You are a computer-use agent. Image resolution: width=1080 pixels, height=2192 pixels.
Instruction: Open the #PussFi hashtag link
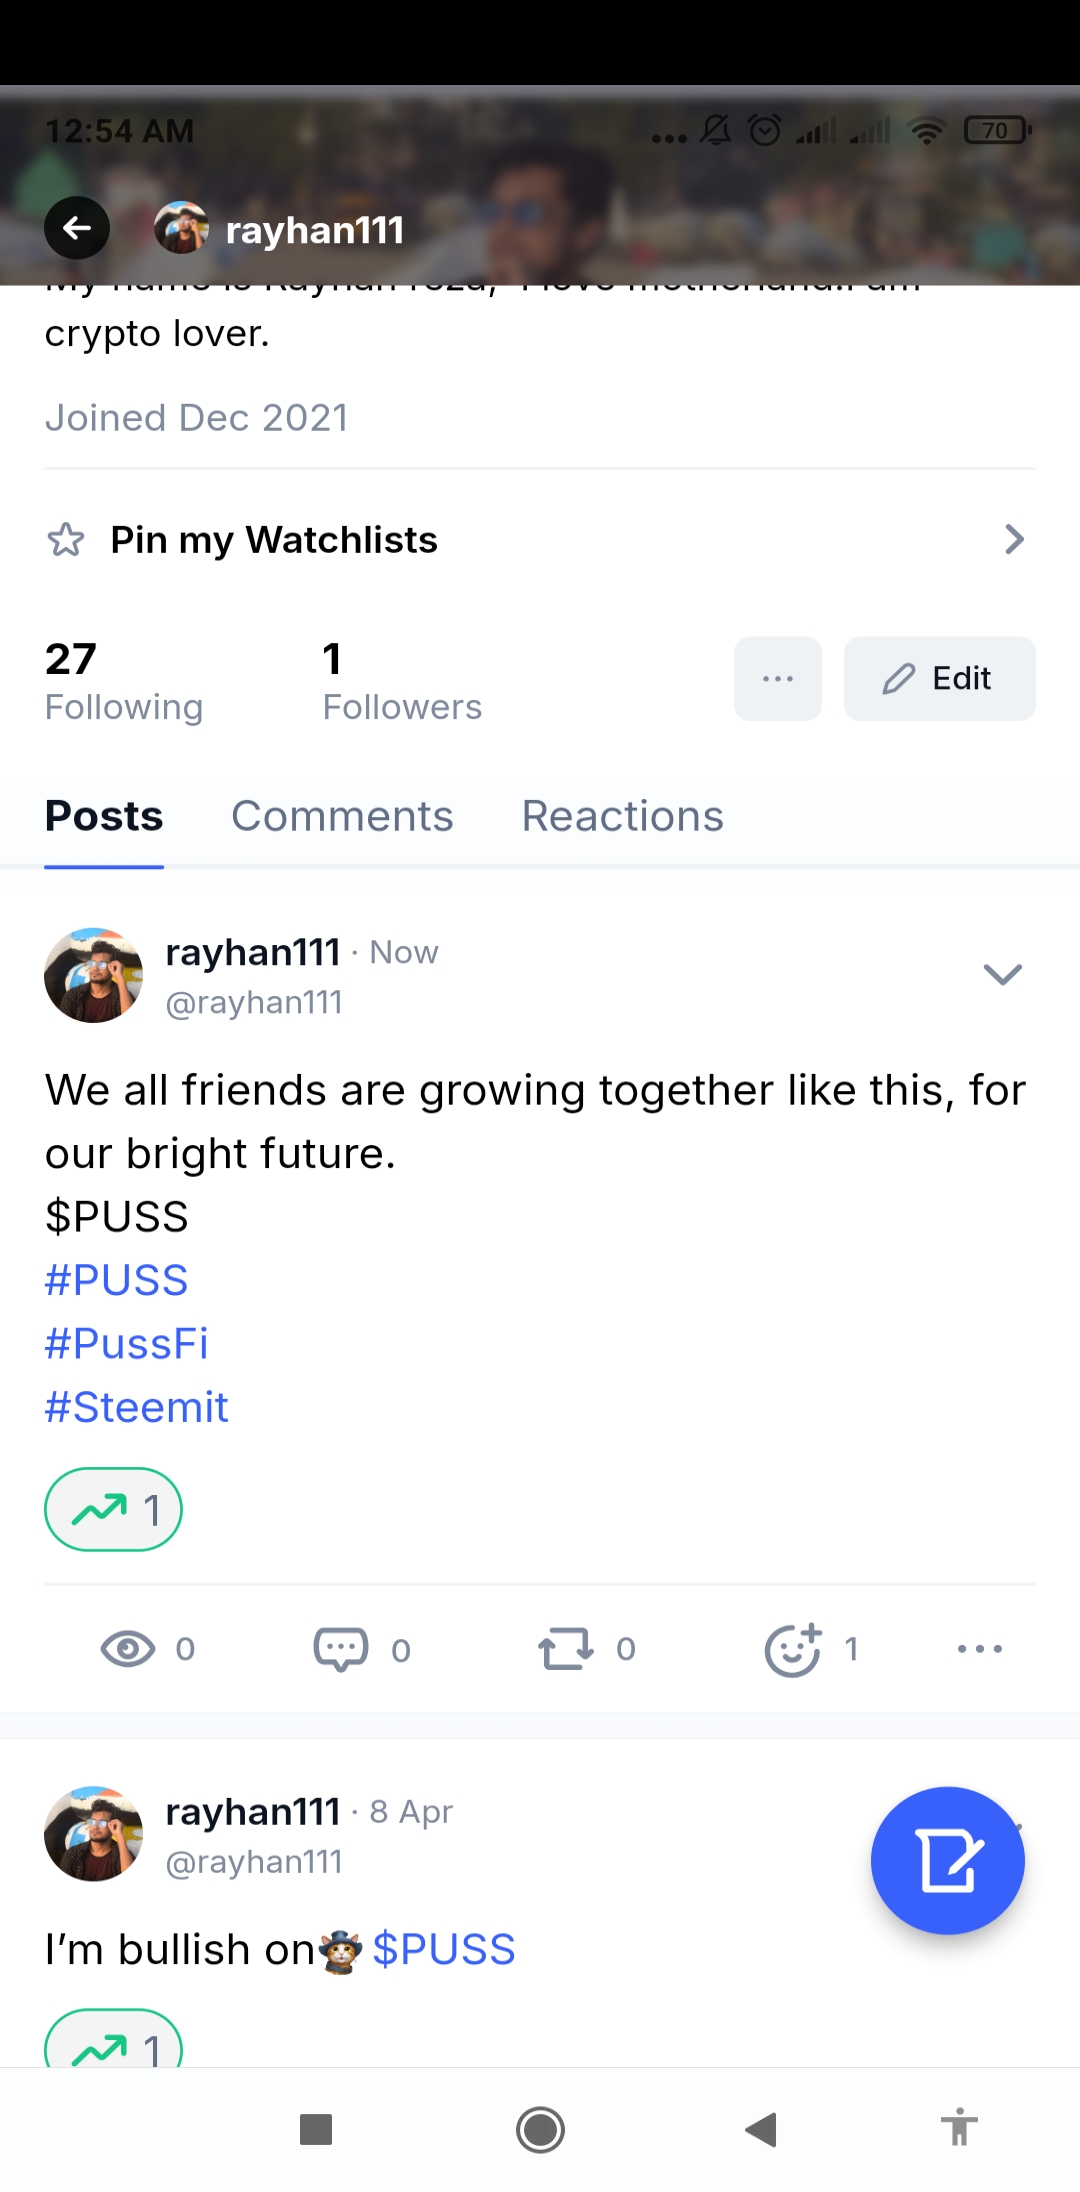pyautogui.click(x=127, y=1343)
